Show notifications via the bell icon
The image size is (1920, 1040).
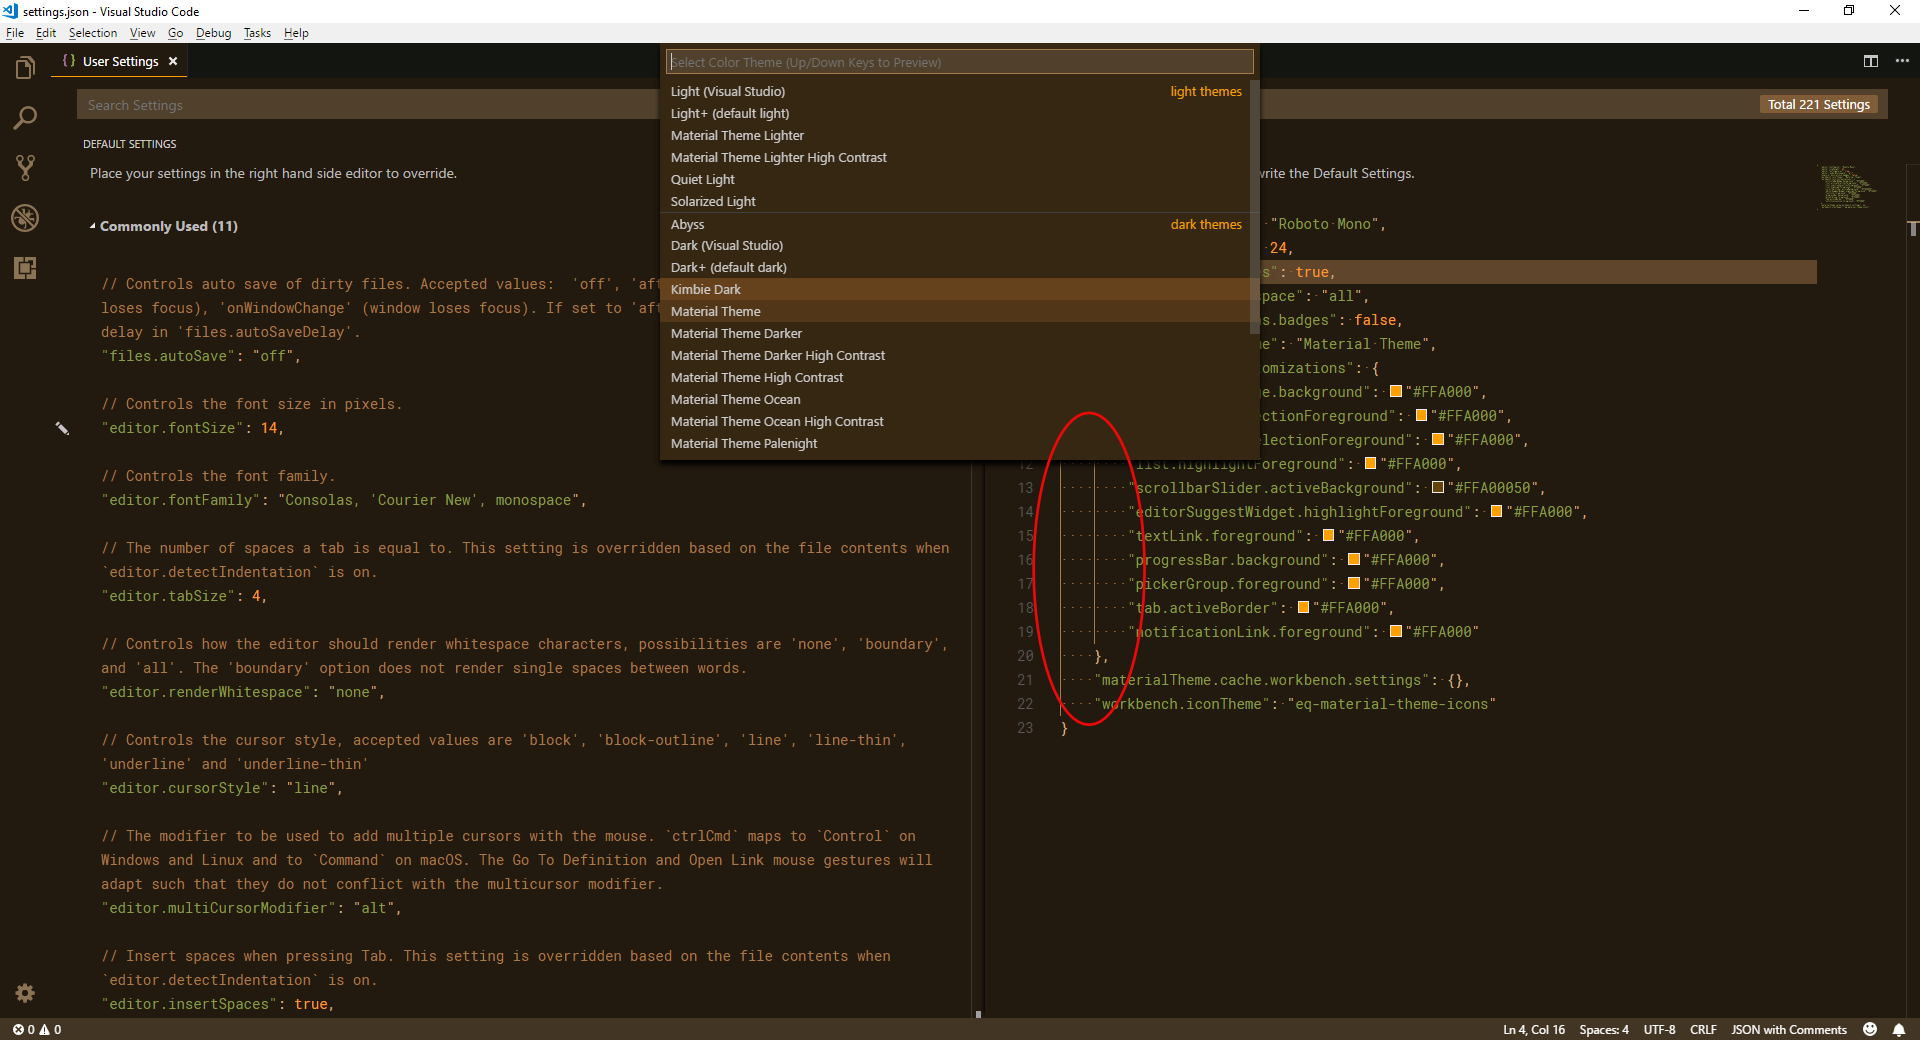(x=1898, y=1029)
